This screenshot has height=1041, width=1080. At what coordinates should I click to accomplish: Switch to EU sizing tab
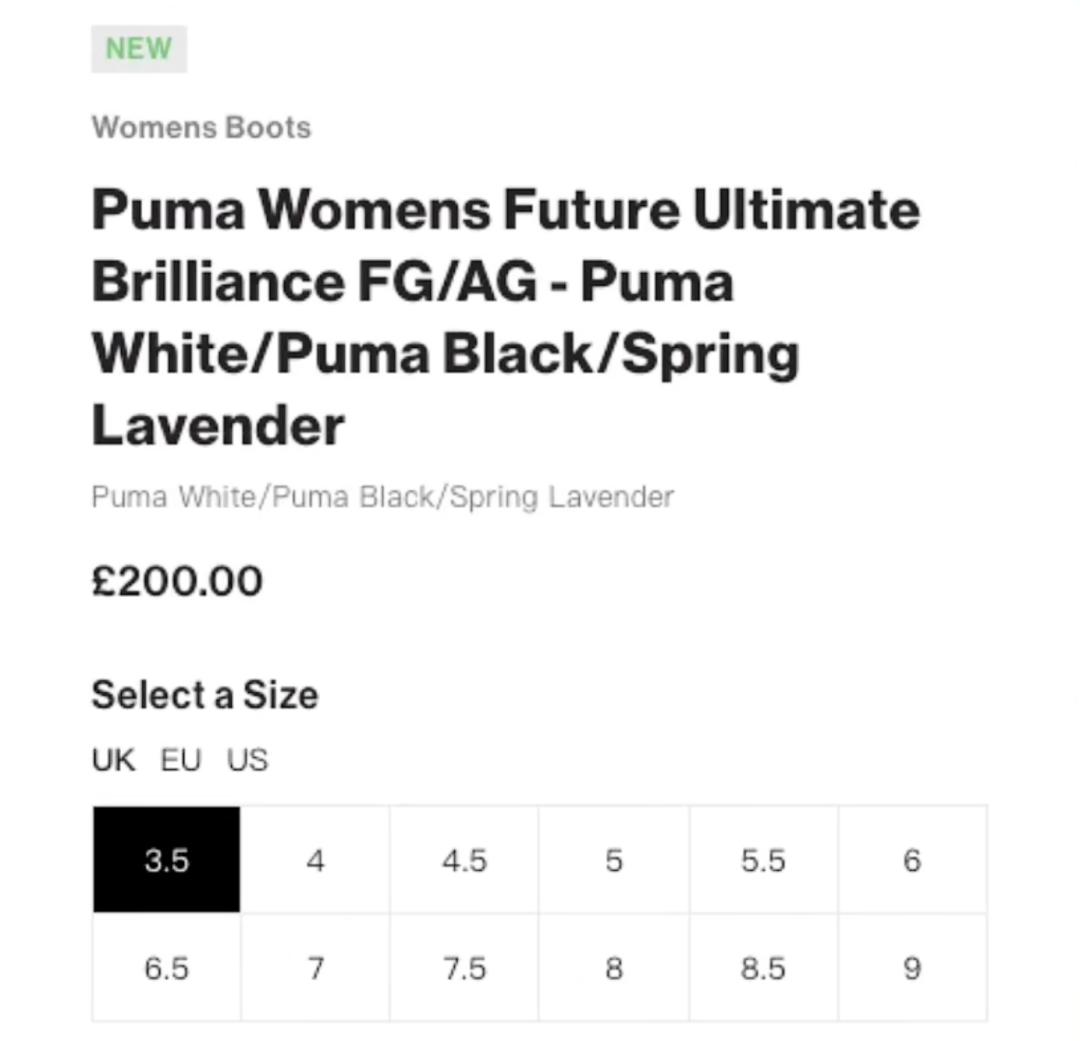tap(180, 760)
